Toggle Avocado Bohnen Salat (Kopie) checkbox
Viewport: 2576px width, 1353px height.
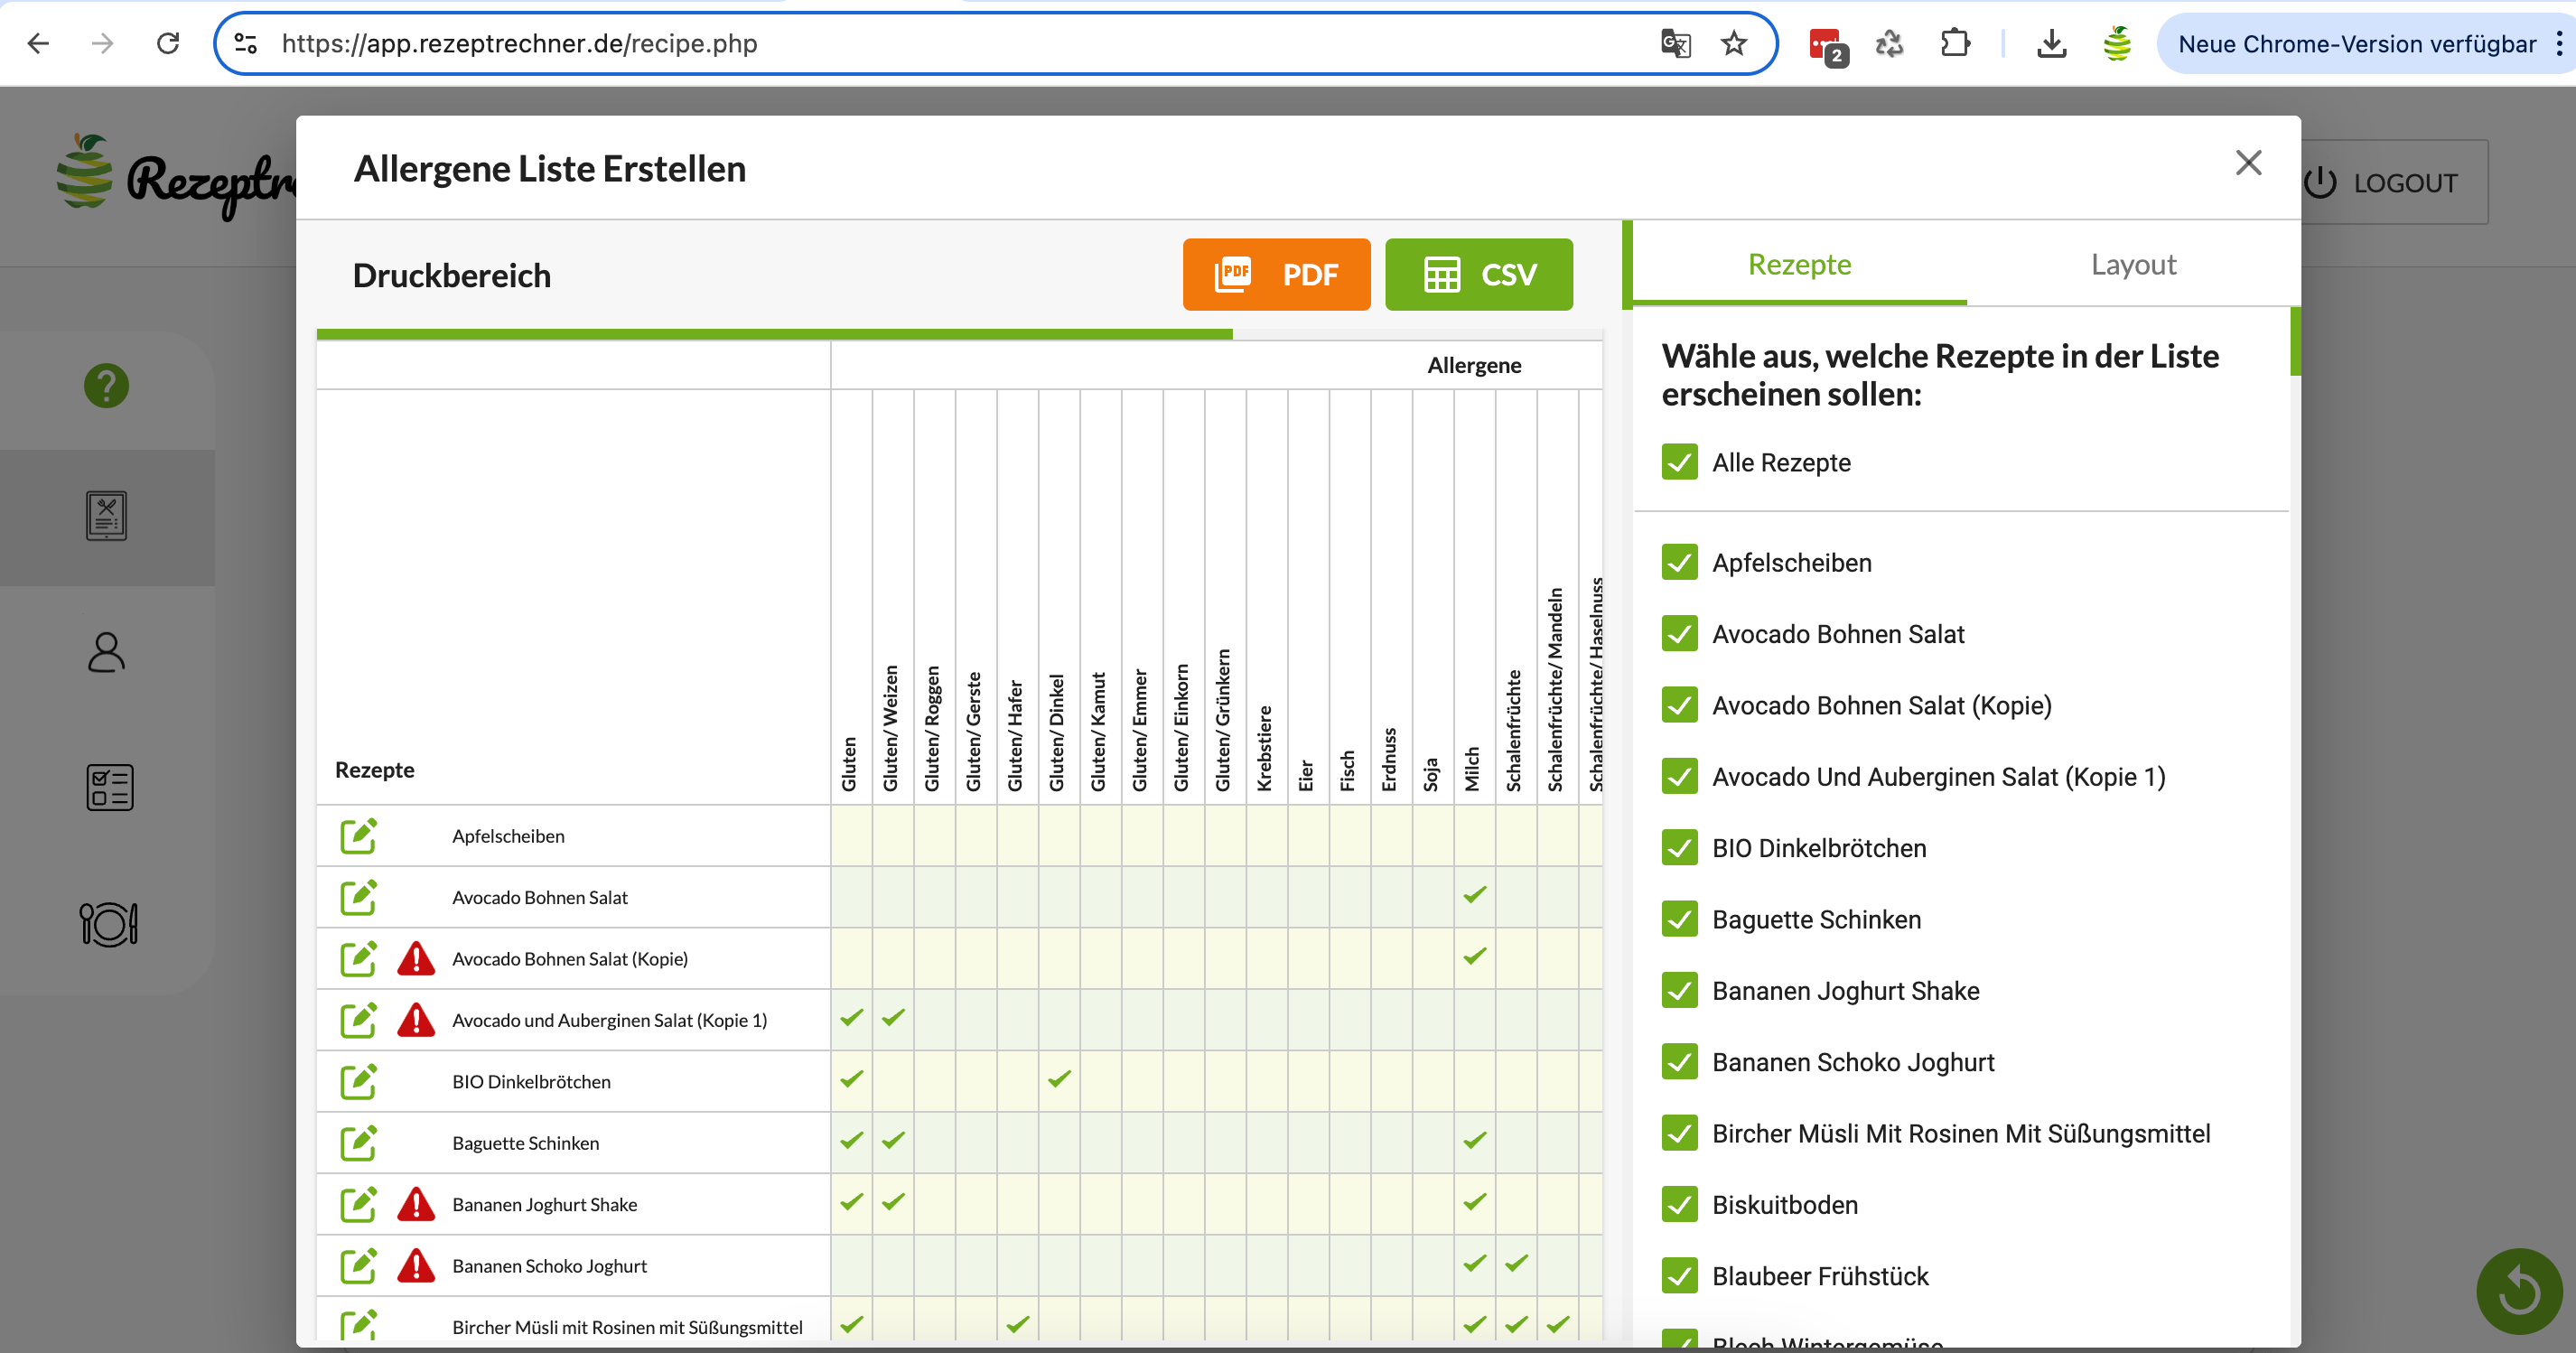[1679, 705]
